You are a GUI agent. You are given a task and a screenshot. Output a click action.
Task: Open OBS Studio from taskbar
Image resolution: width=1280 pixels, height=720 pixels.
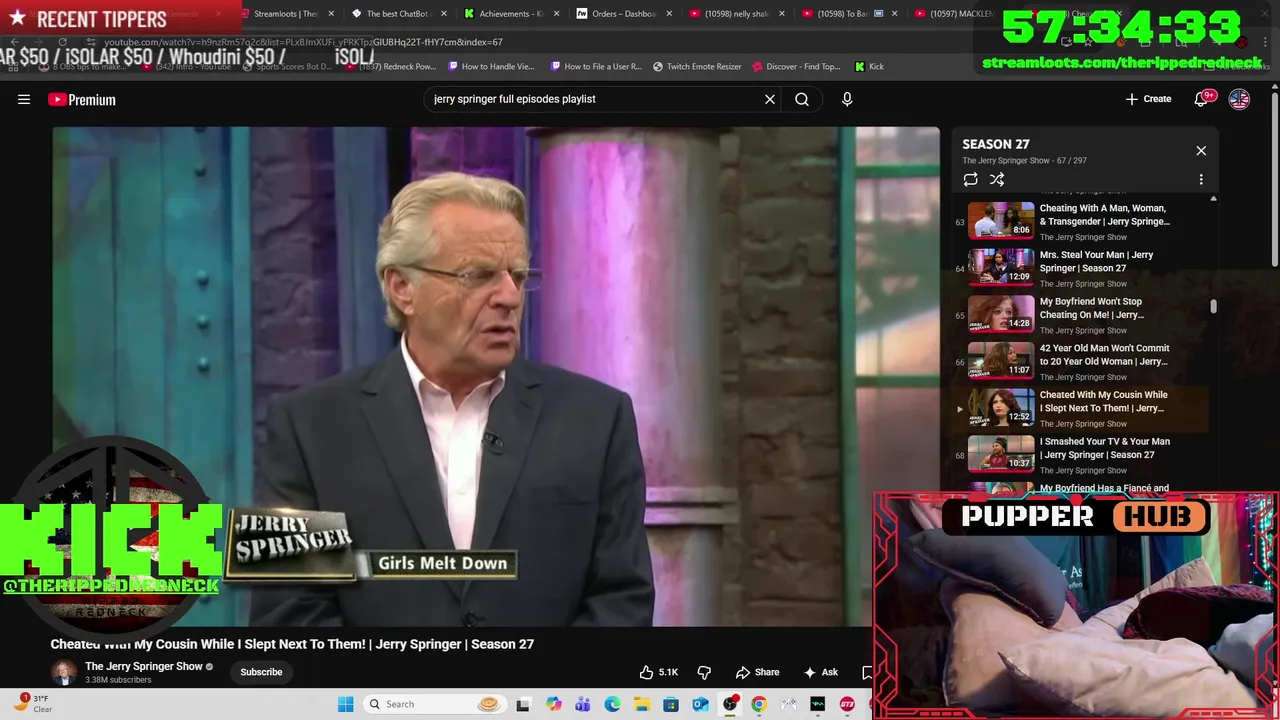[x=730, y=704]
